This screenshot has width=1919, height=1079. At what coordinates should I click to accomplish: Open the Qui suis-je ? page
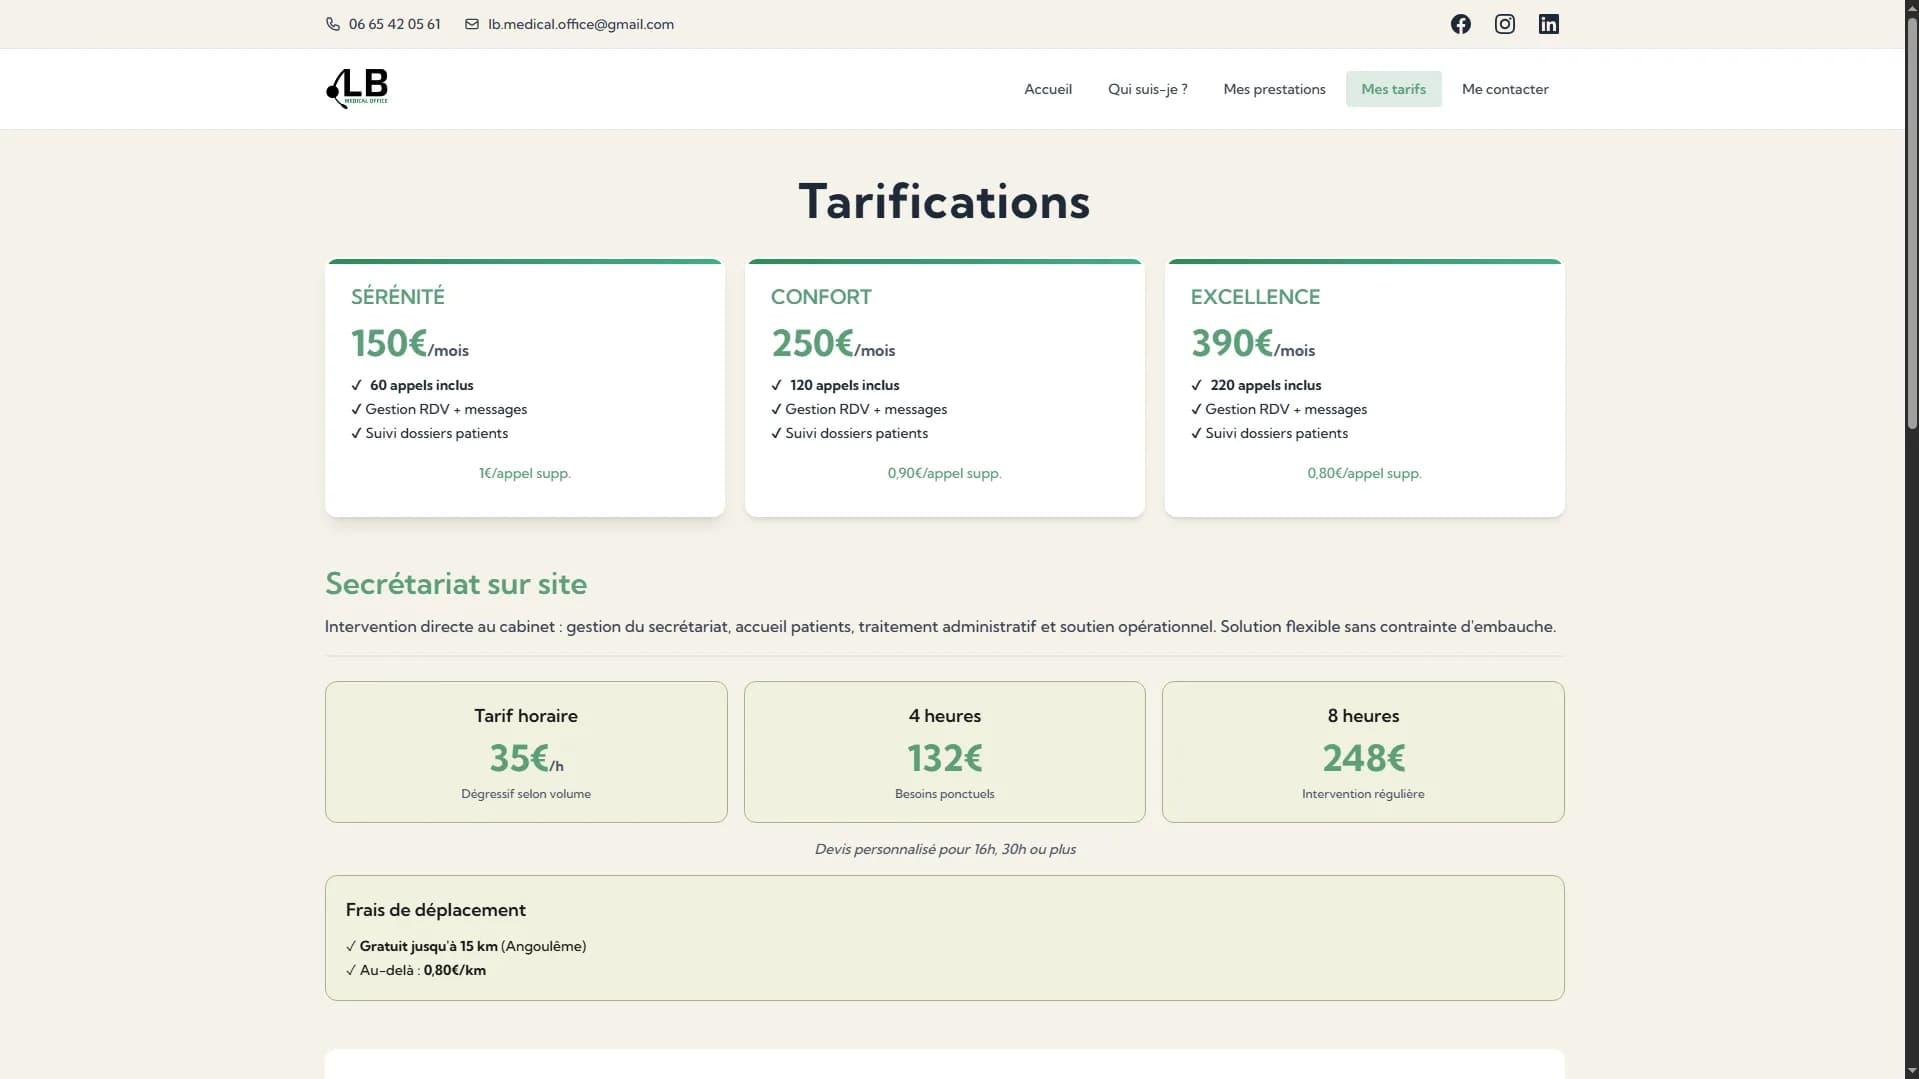pyautogui.click(x=1148, y=89)
